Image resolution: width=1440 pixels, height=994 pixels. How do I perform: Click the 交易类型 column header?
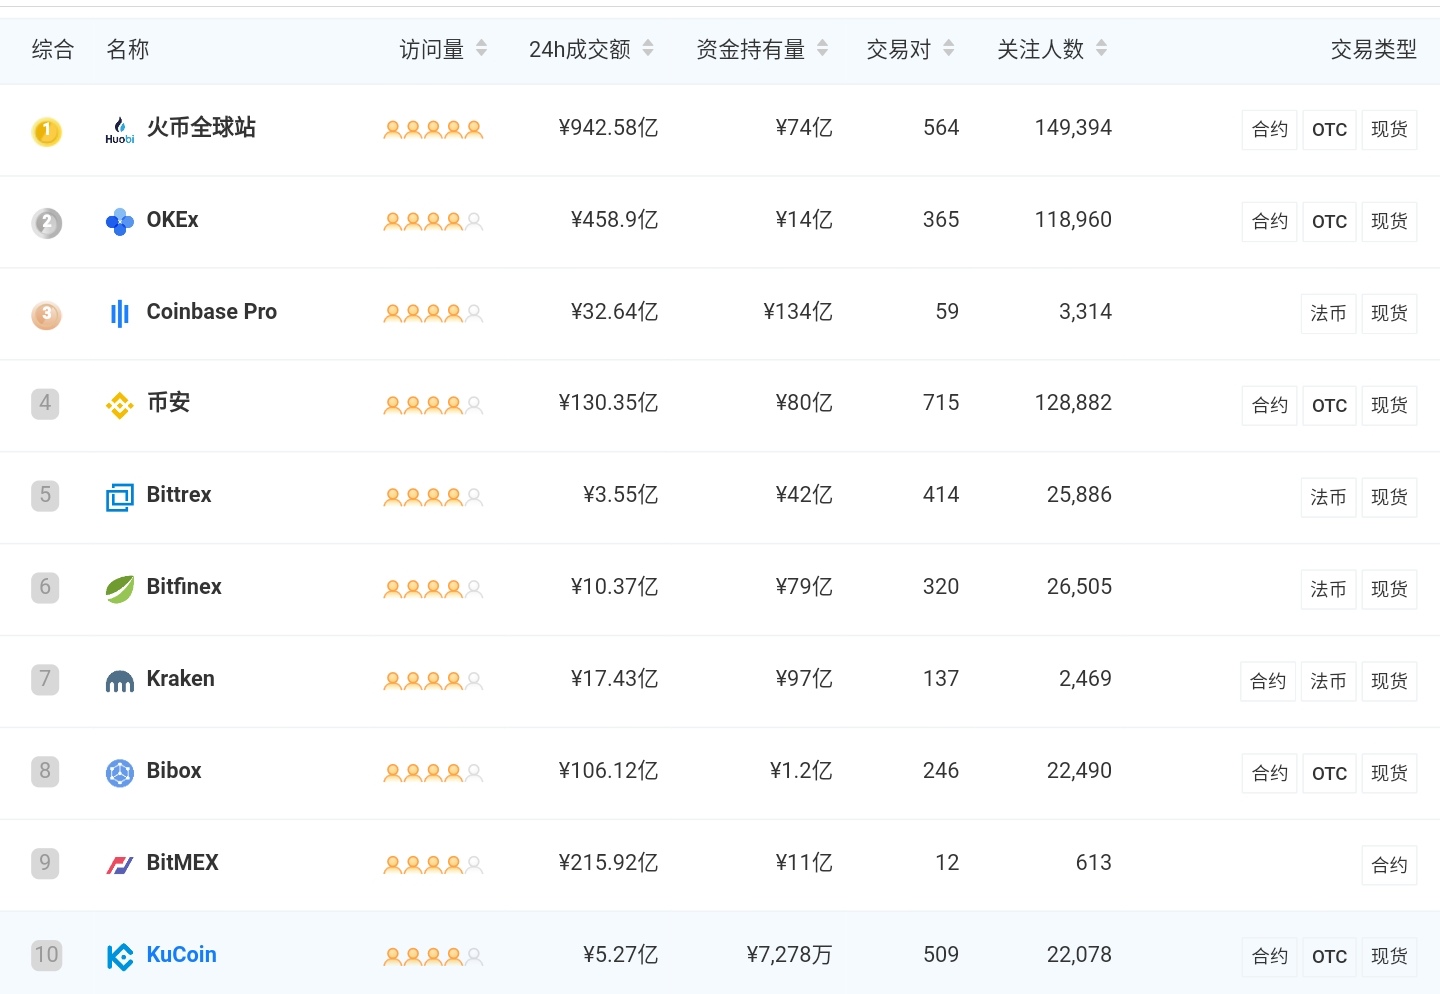(x=1374, y=49)
